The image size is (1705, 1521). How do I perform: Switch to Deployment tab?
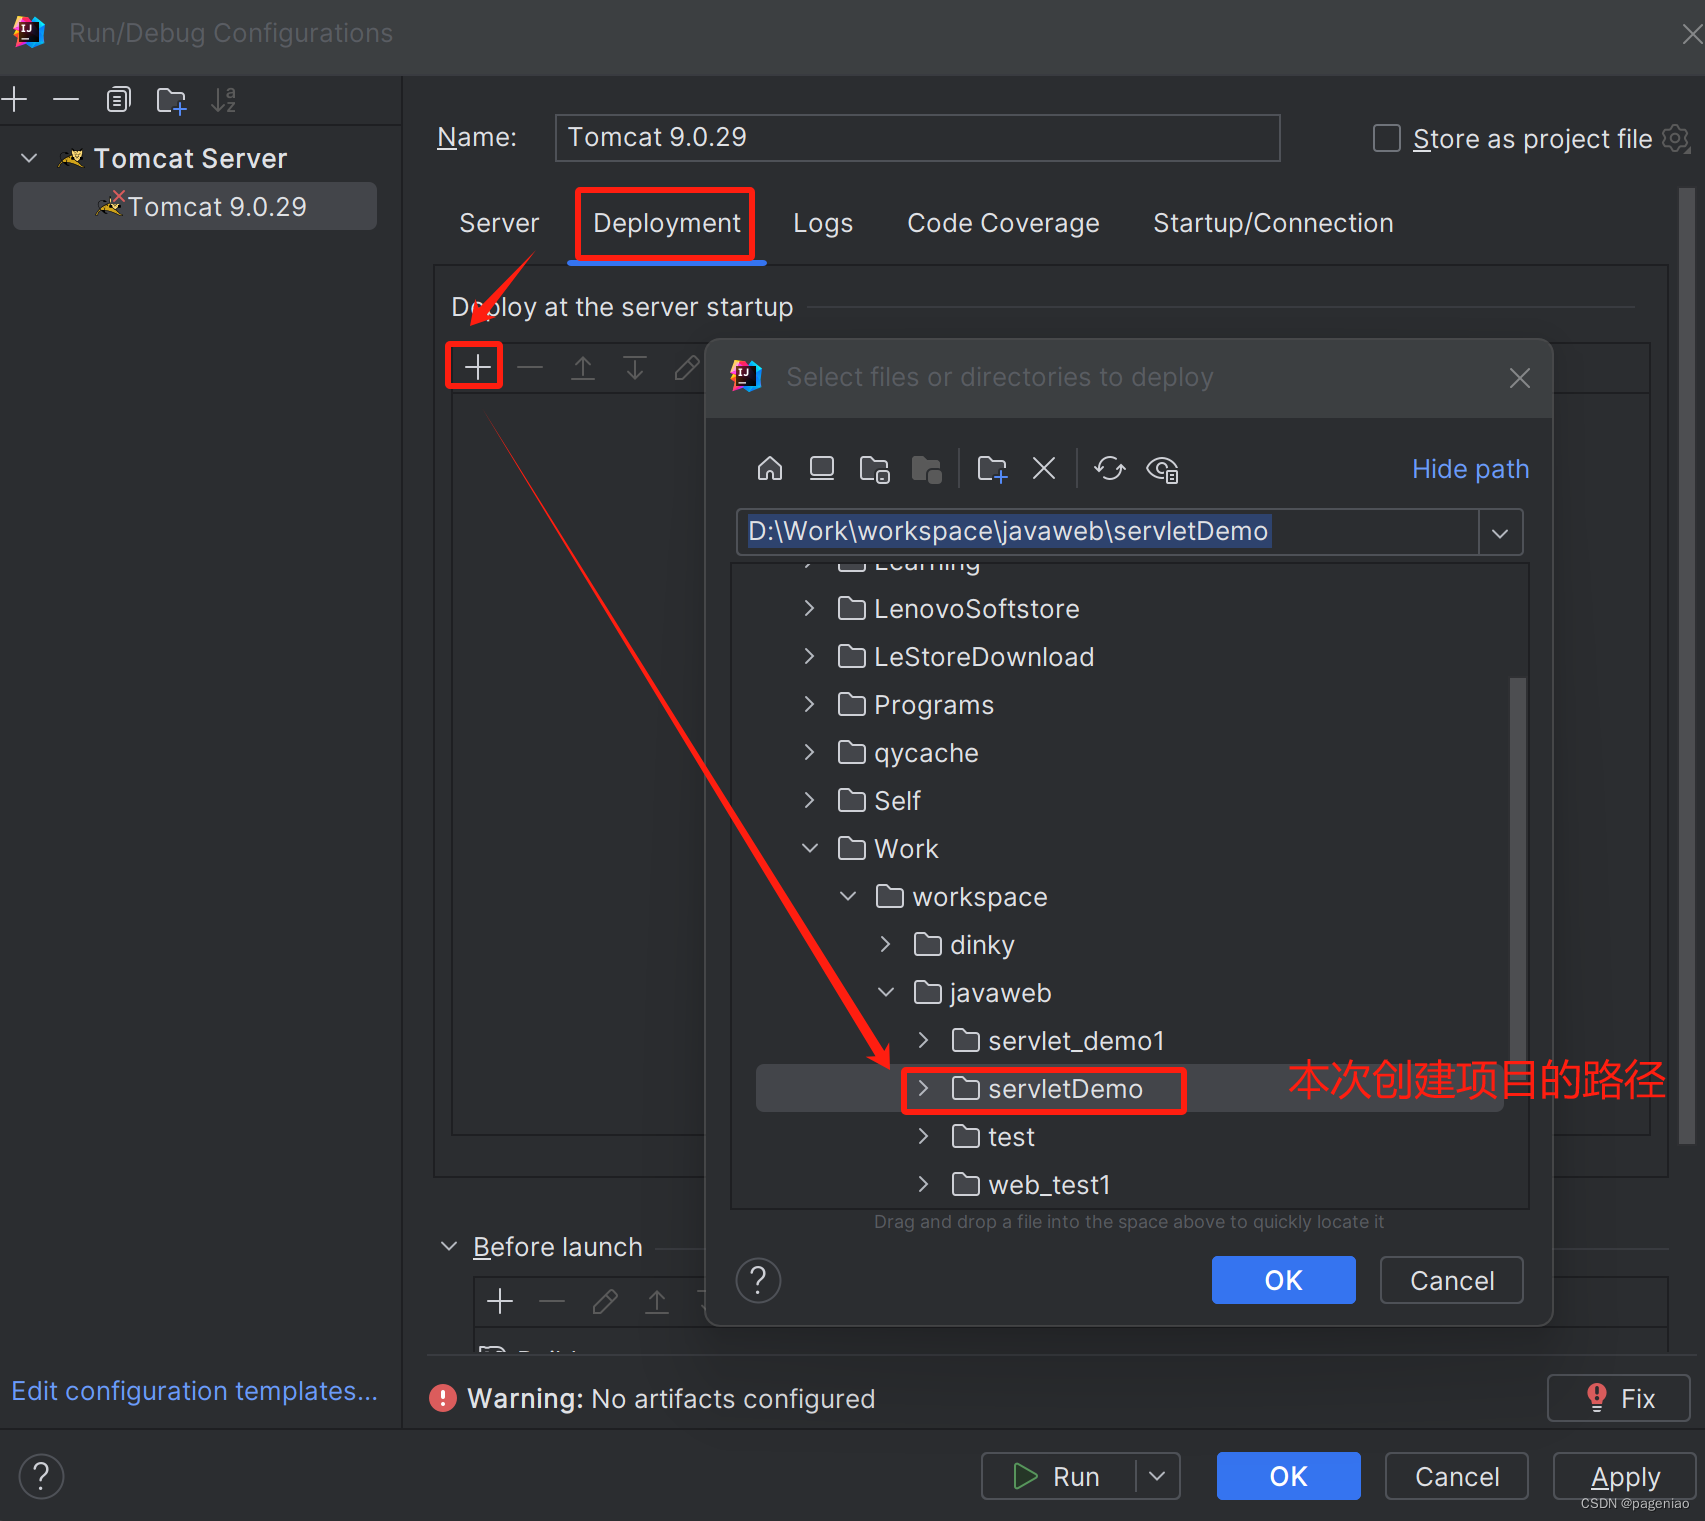(x=667, y=223)
